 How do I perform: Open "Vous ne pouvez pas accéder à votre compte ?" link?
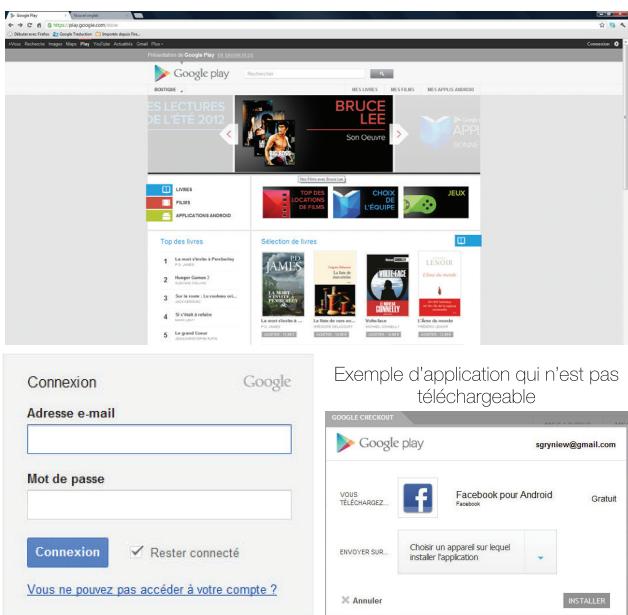152,589
